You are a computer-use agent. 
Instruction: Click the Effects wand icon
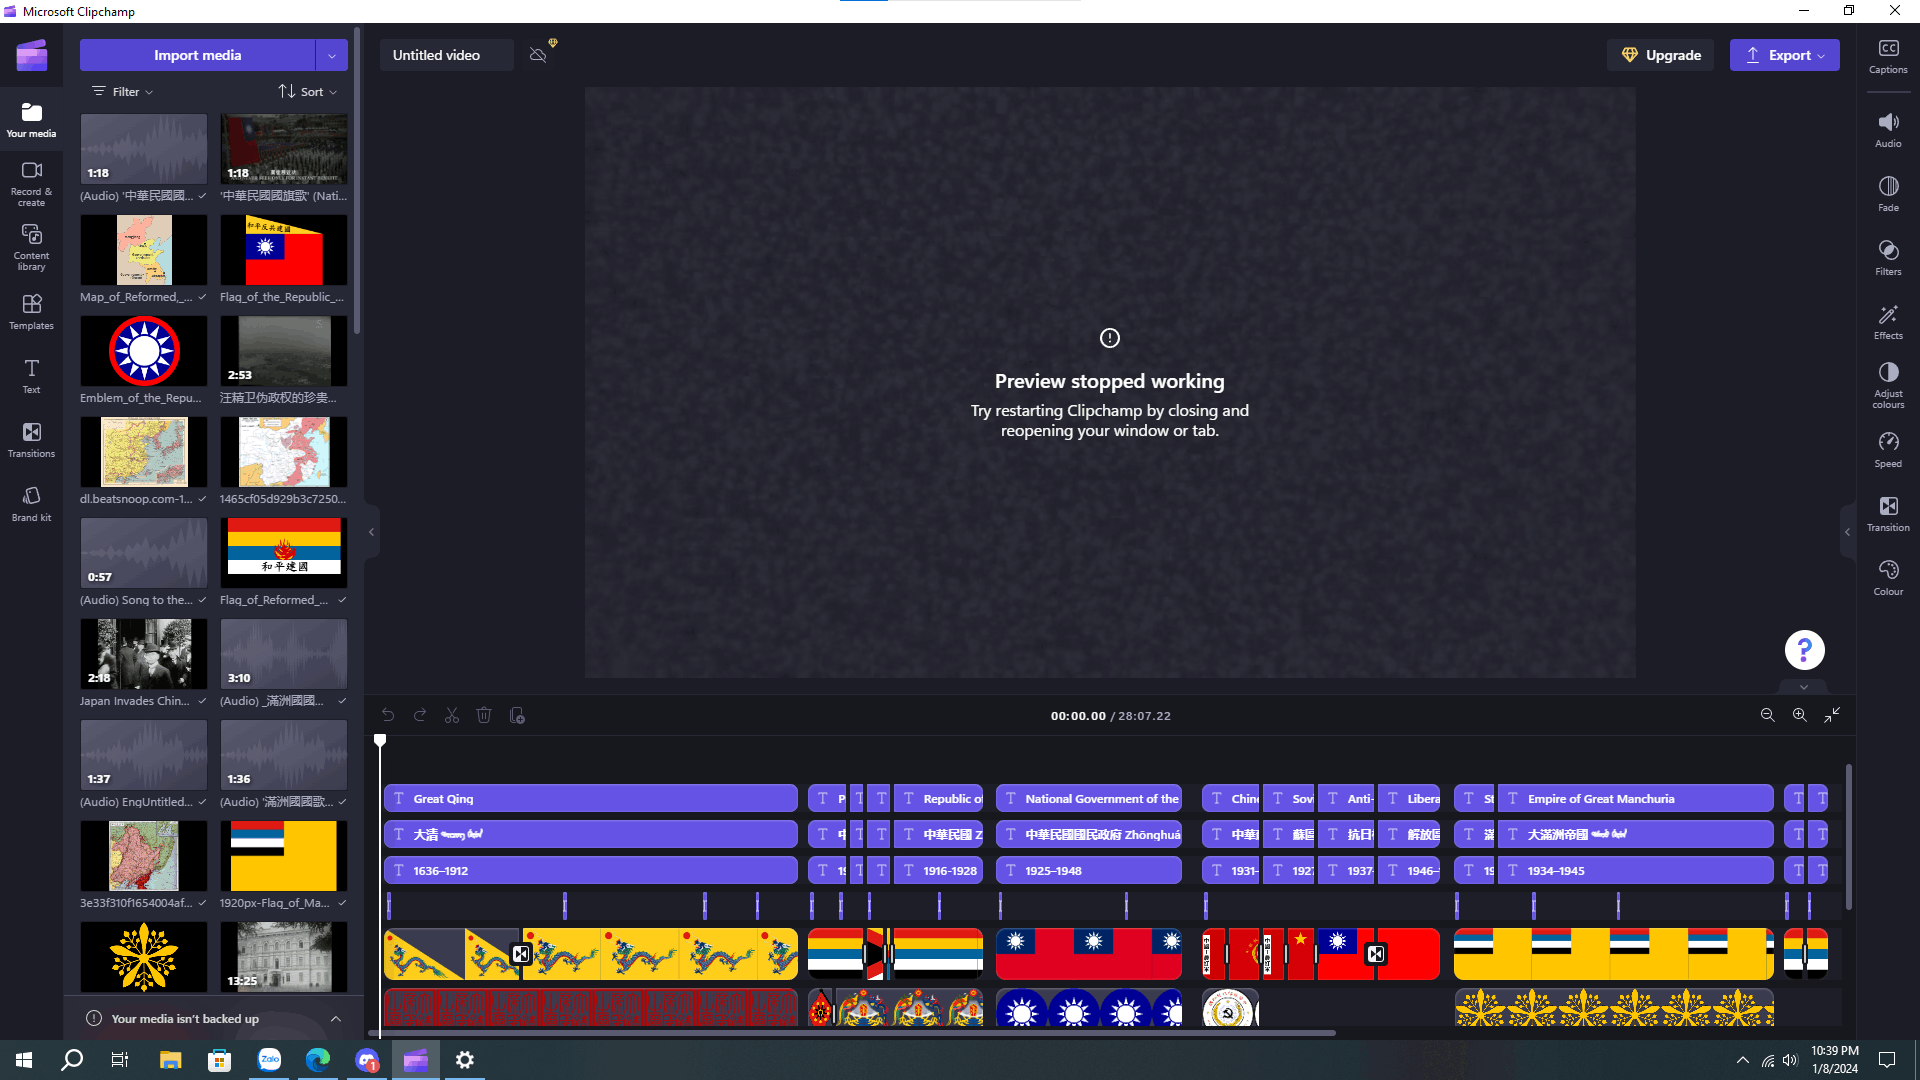1888,321
